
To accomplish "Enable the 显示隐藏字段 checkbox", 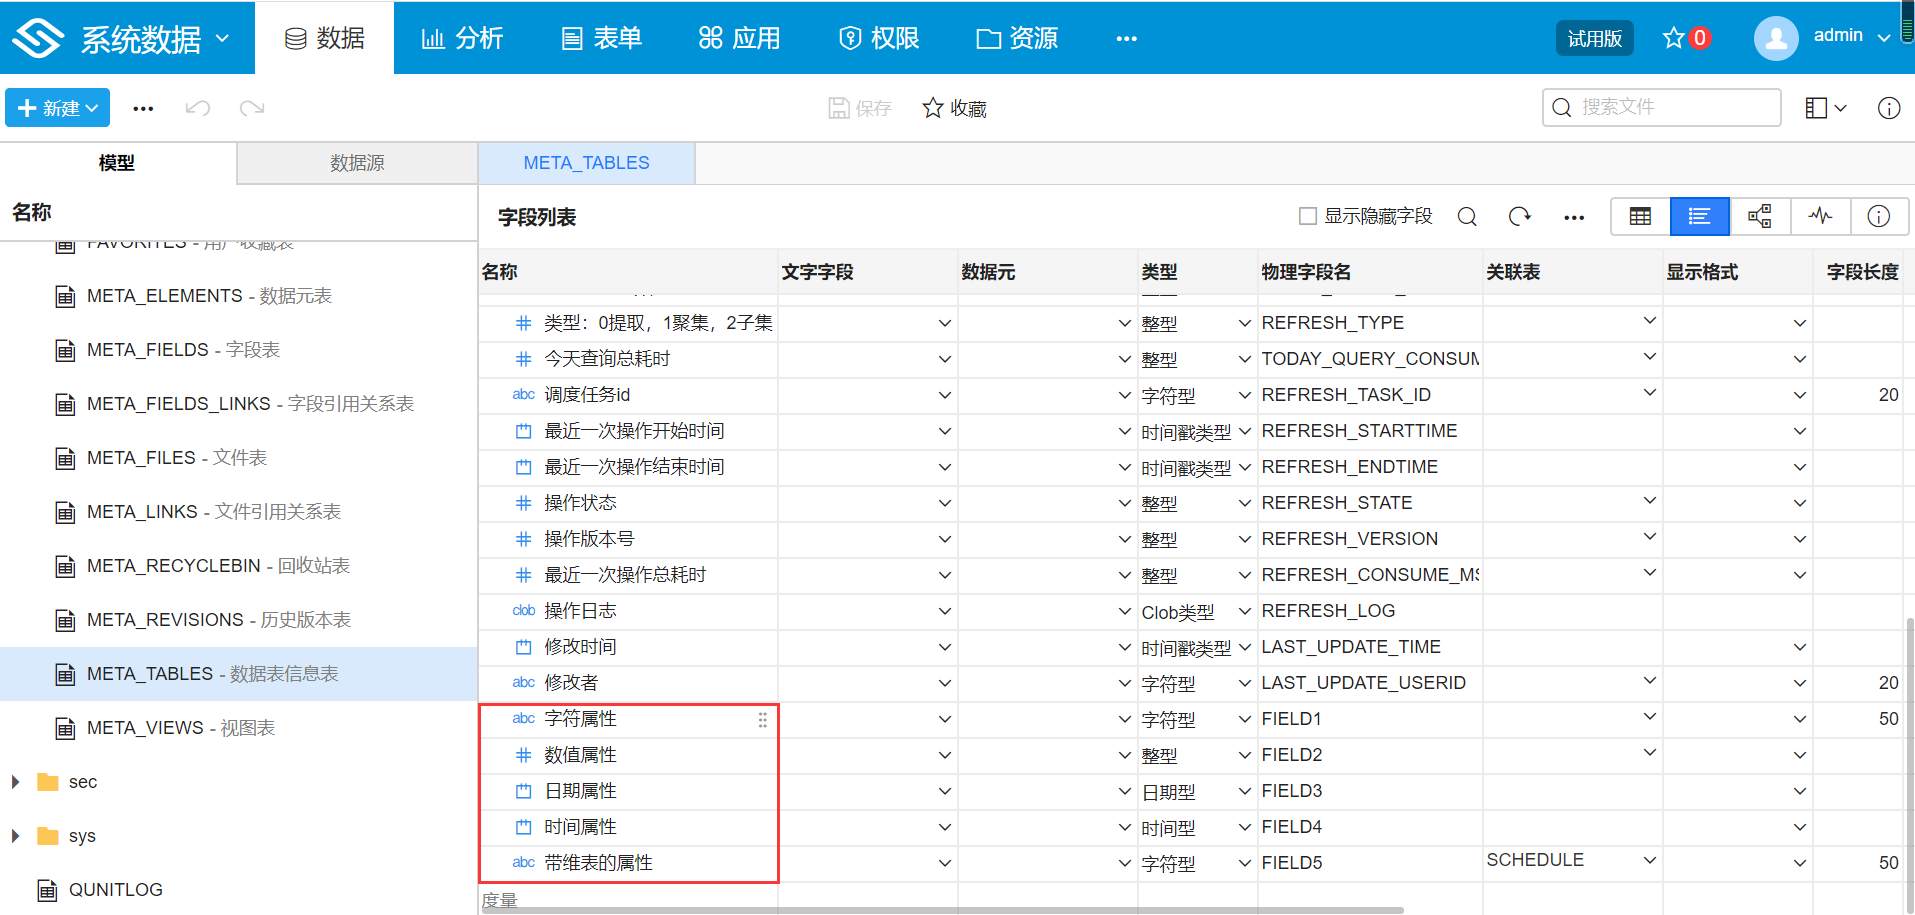I will (x=1306, y=214).
